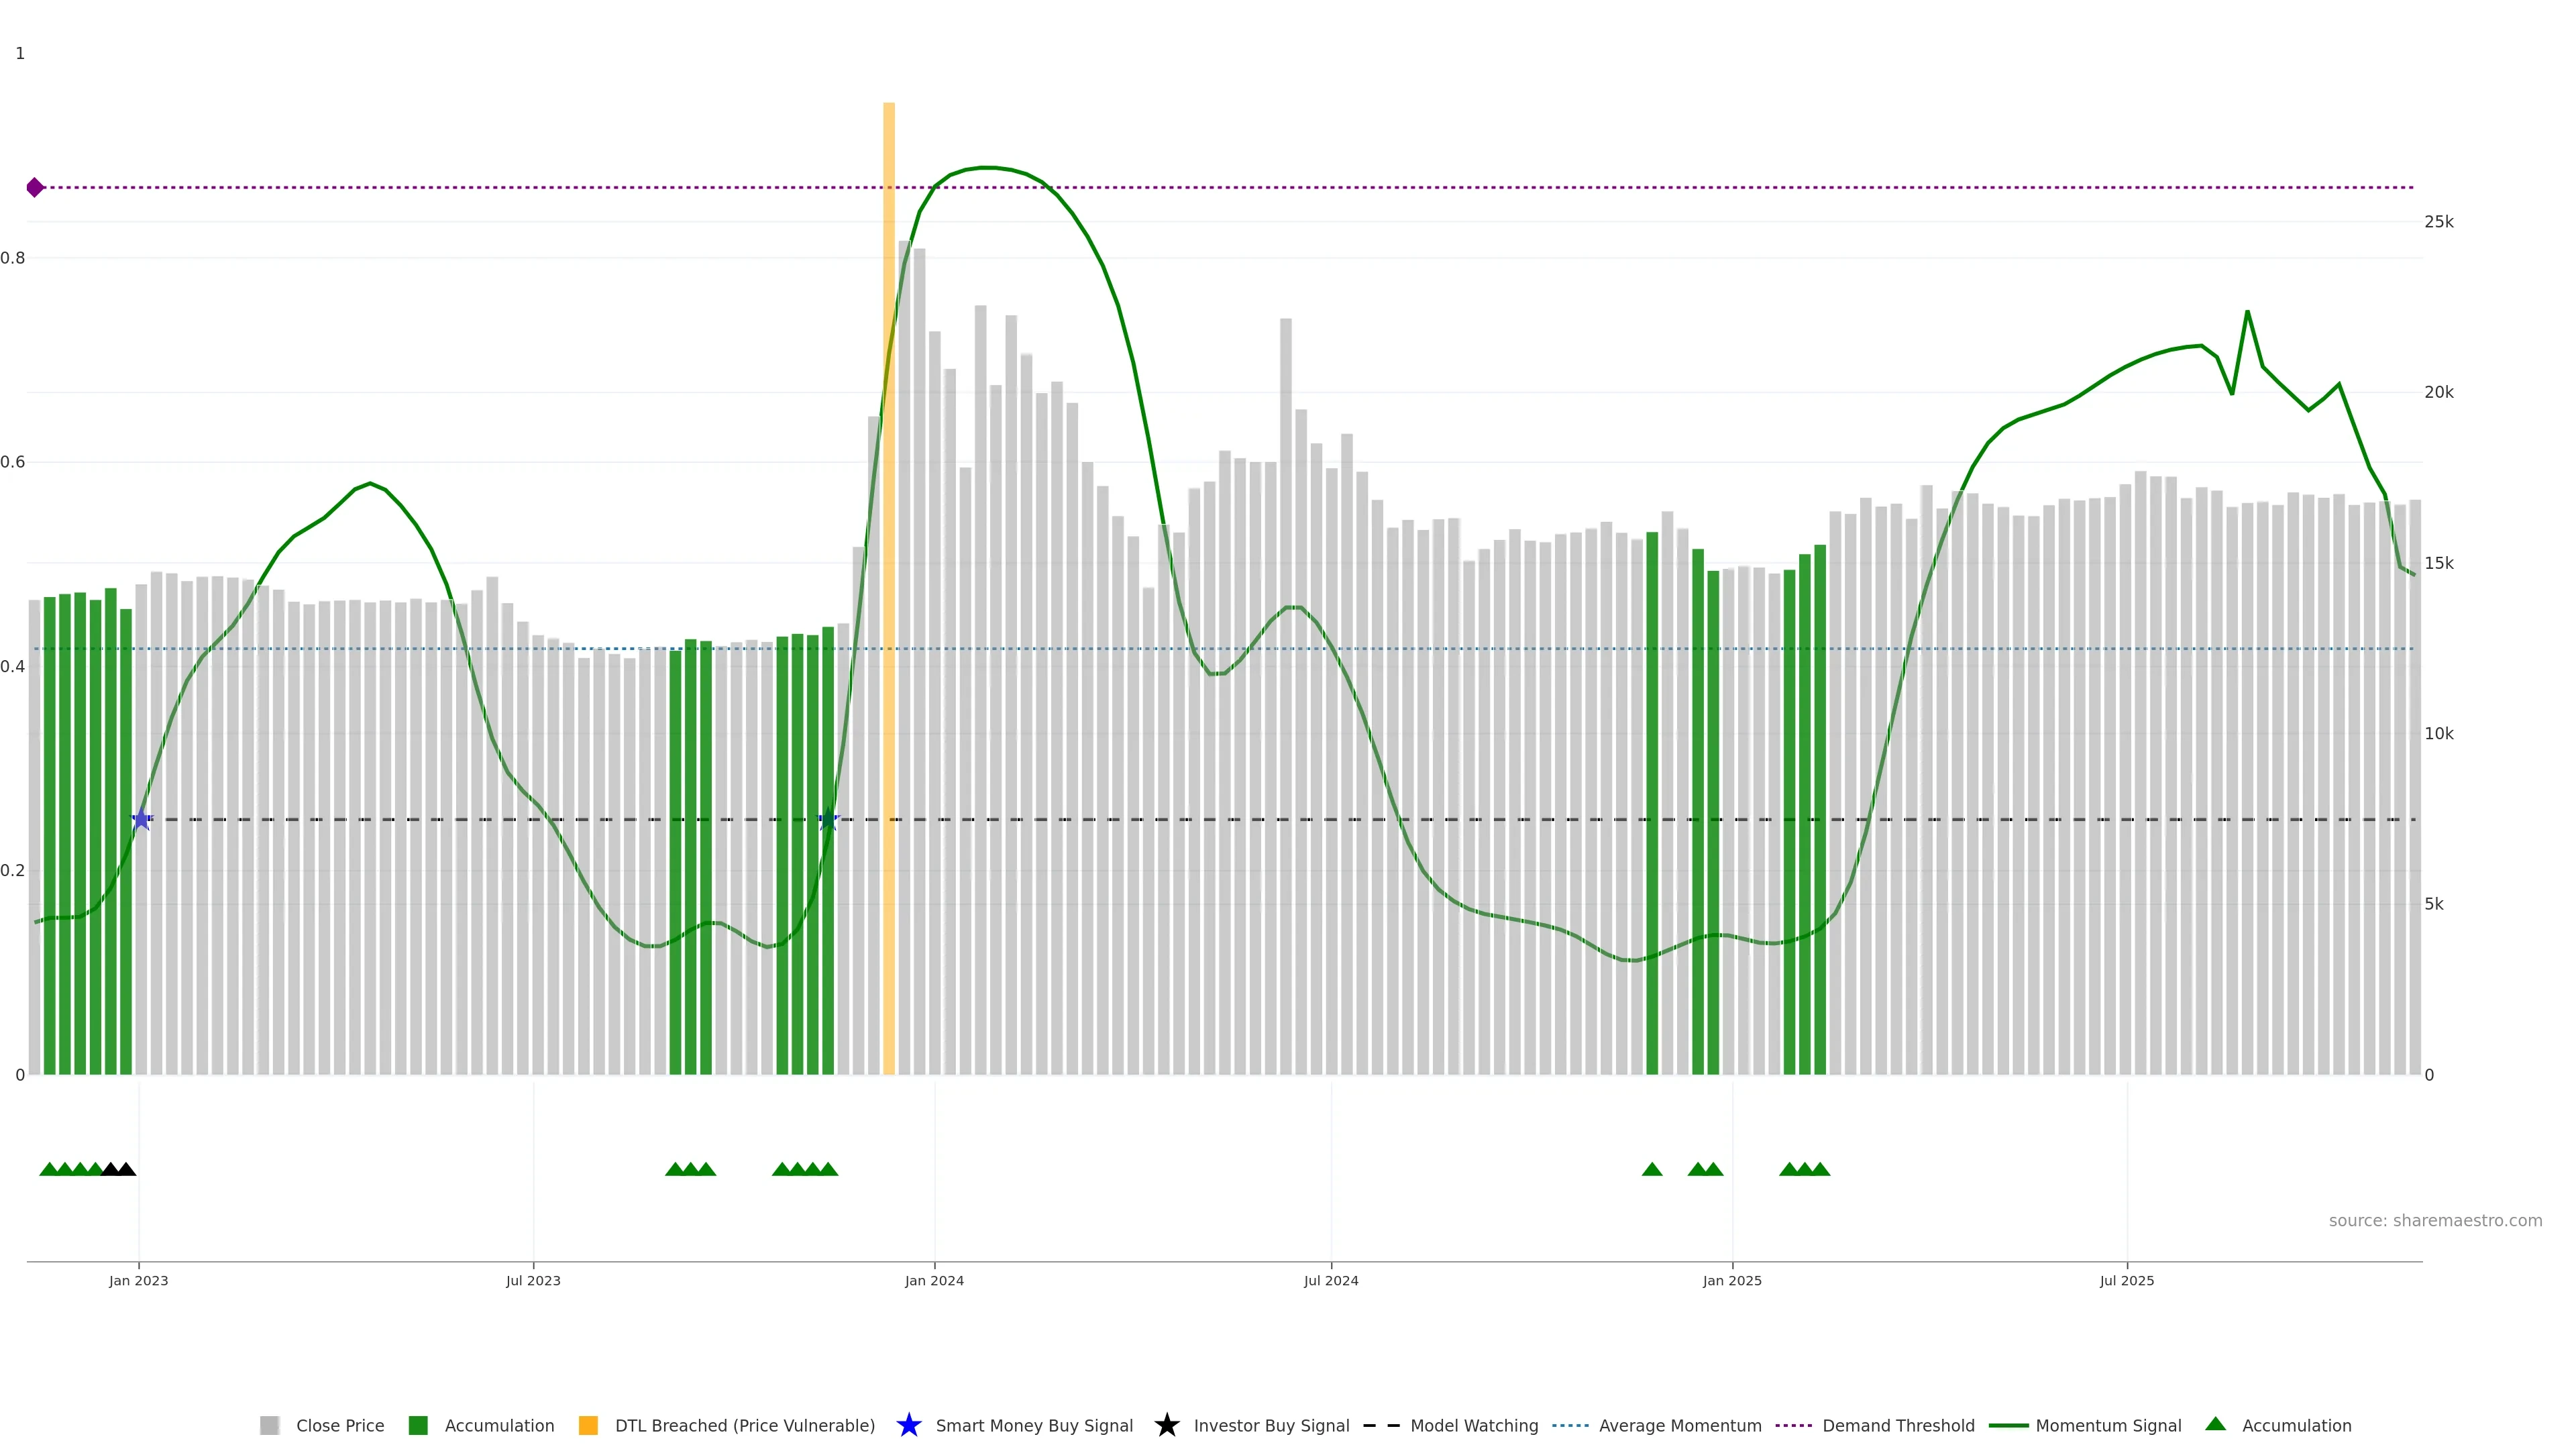Click the green Accumulation square legend swatch
Screen dimensions: 2576x1449
[418, 1425]
